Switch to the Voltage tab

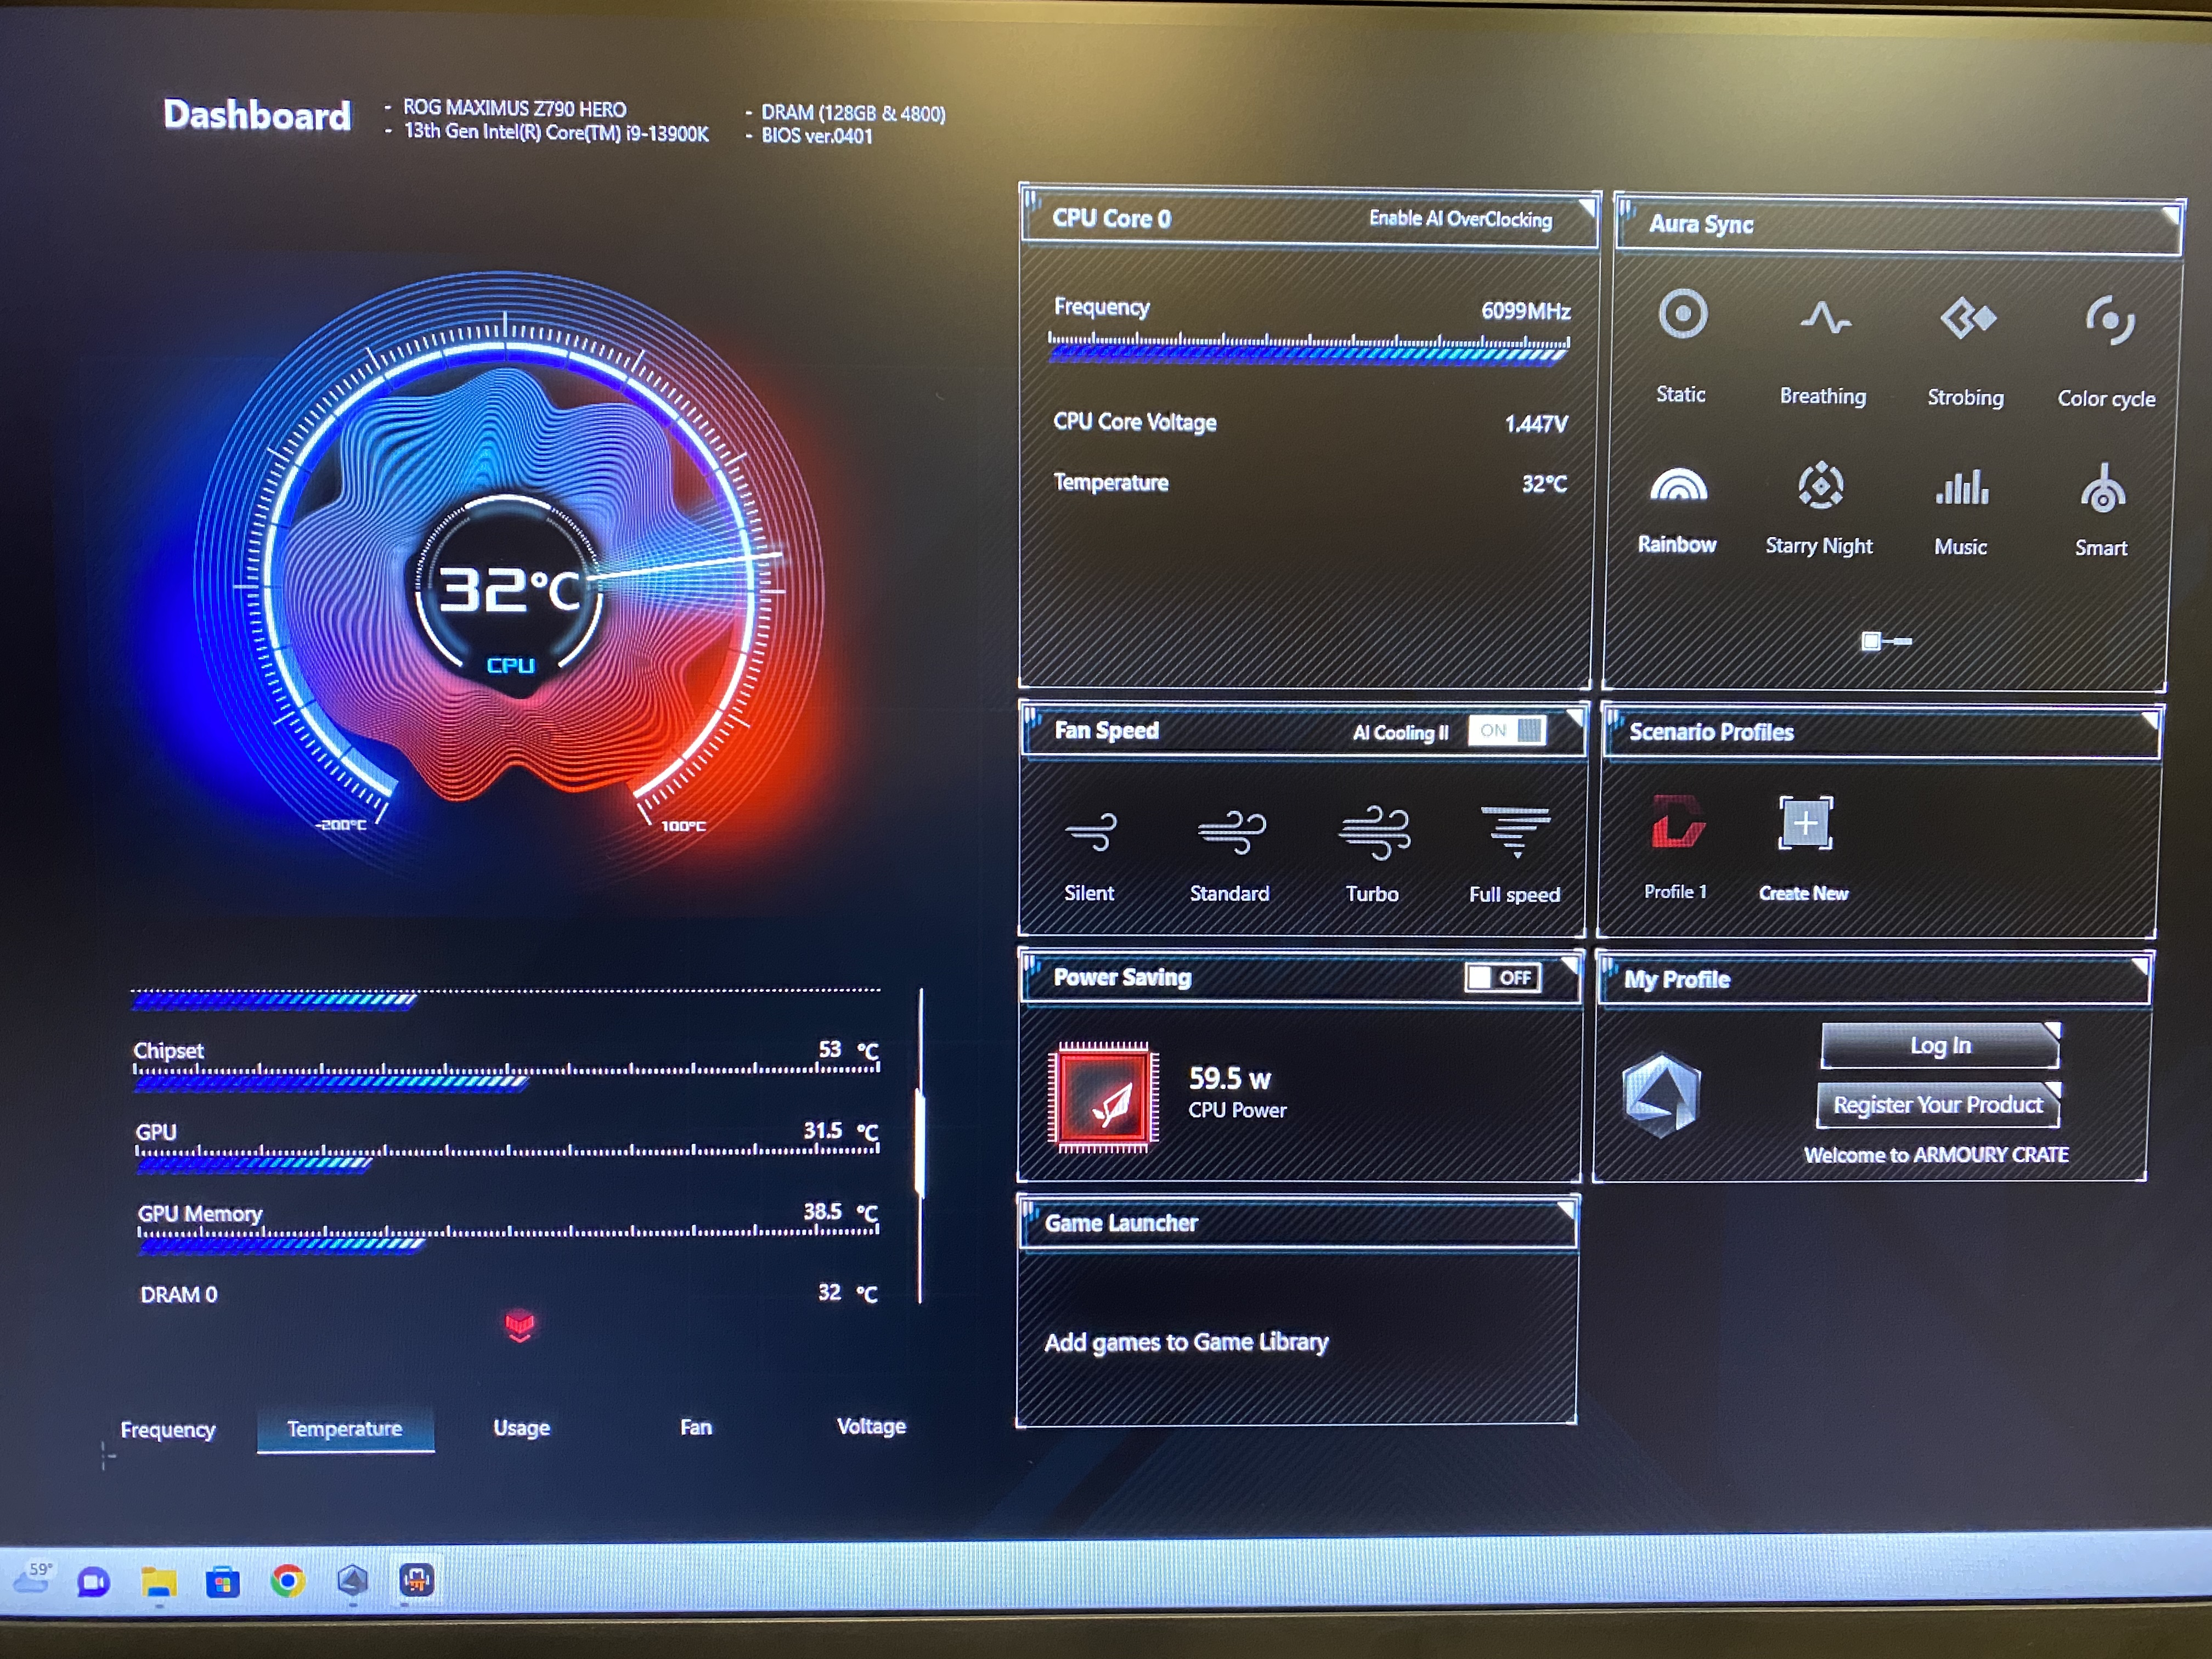click(871, 1426)
